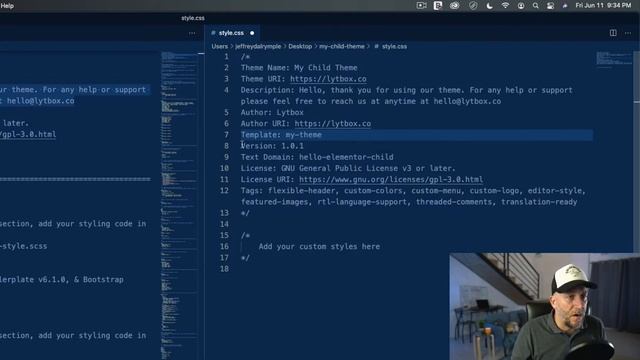Click the date and time clock
This screenshot has width=640, height=360.
point(603,6)
